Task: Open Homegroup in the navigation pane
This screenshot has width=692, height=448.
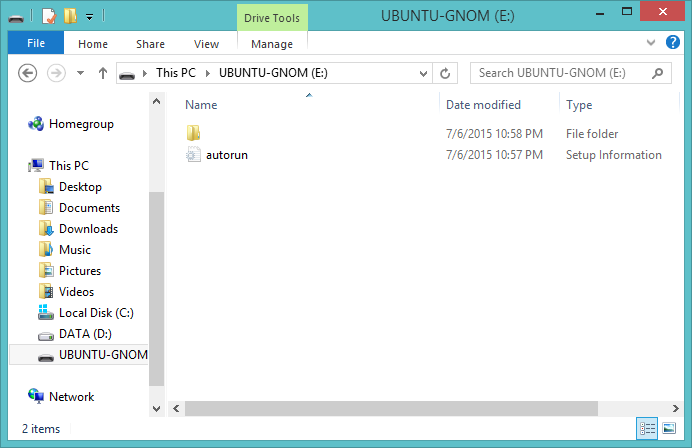Action: [x=81, y=124]
